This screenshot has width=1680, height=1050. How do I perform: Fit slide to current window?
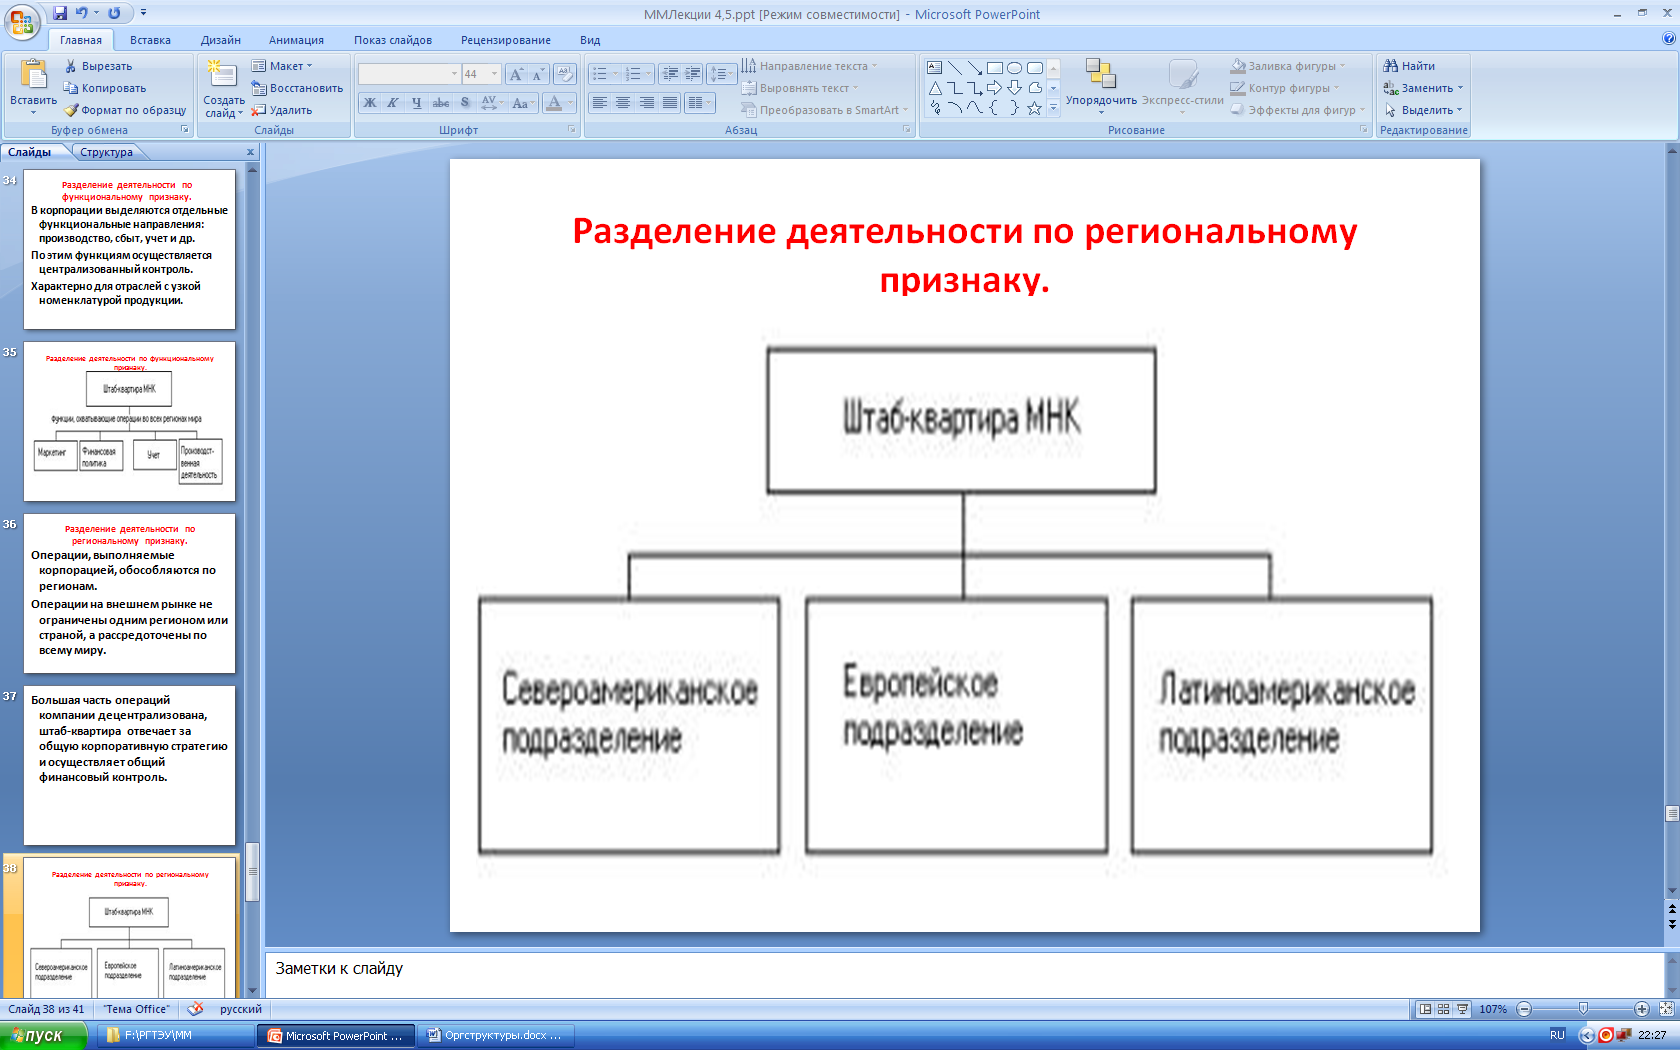pyautogui.click(x=1666, y=1009)
